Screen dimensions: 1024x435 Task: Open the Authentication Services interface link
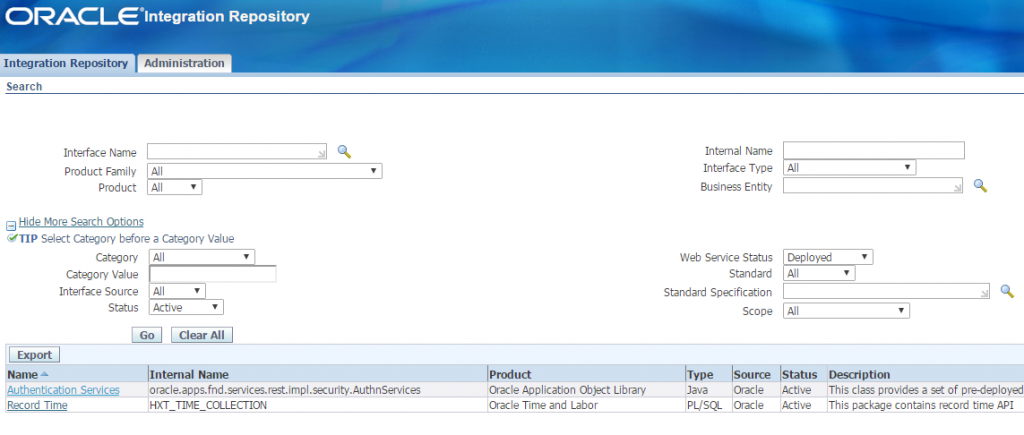point(63,390)
